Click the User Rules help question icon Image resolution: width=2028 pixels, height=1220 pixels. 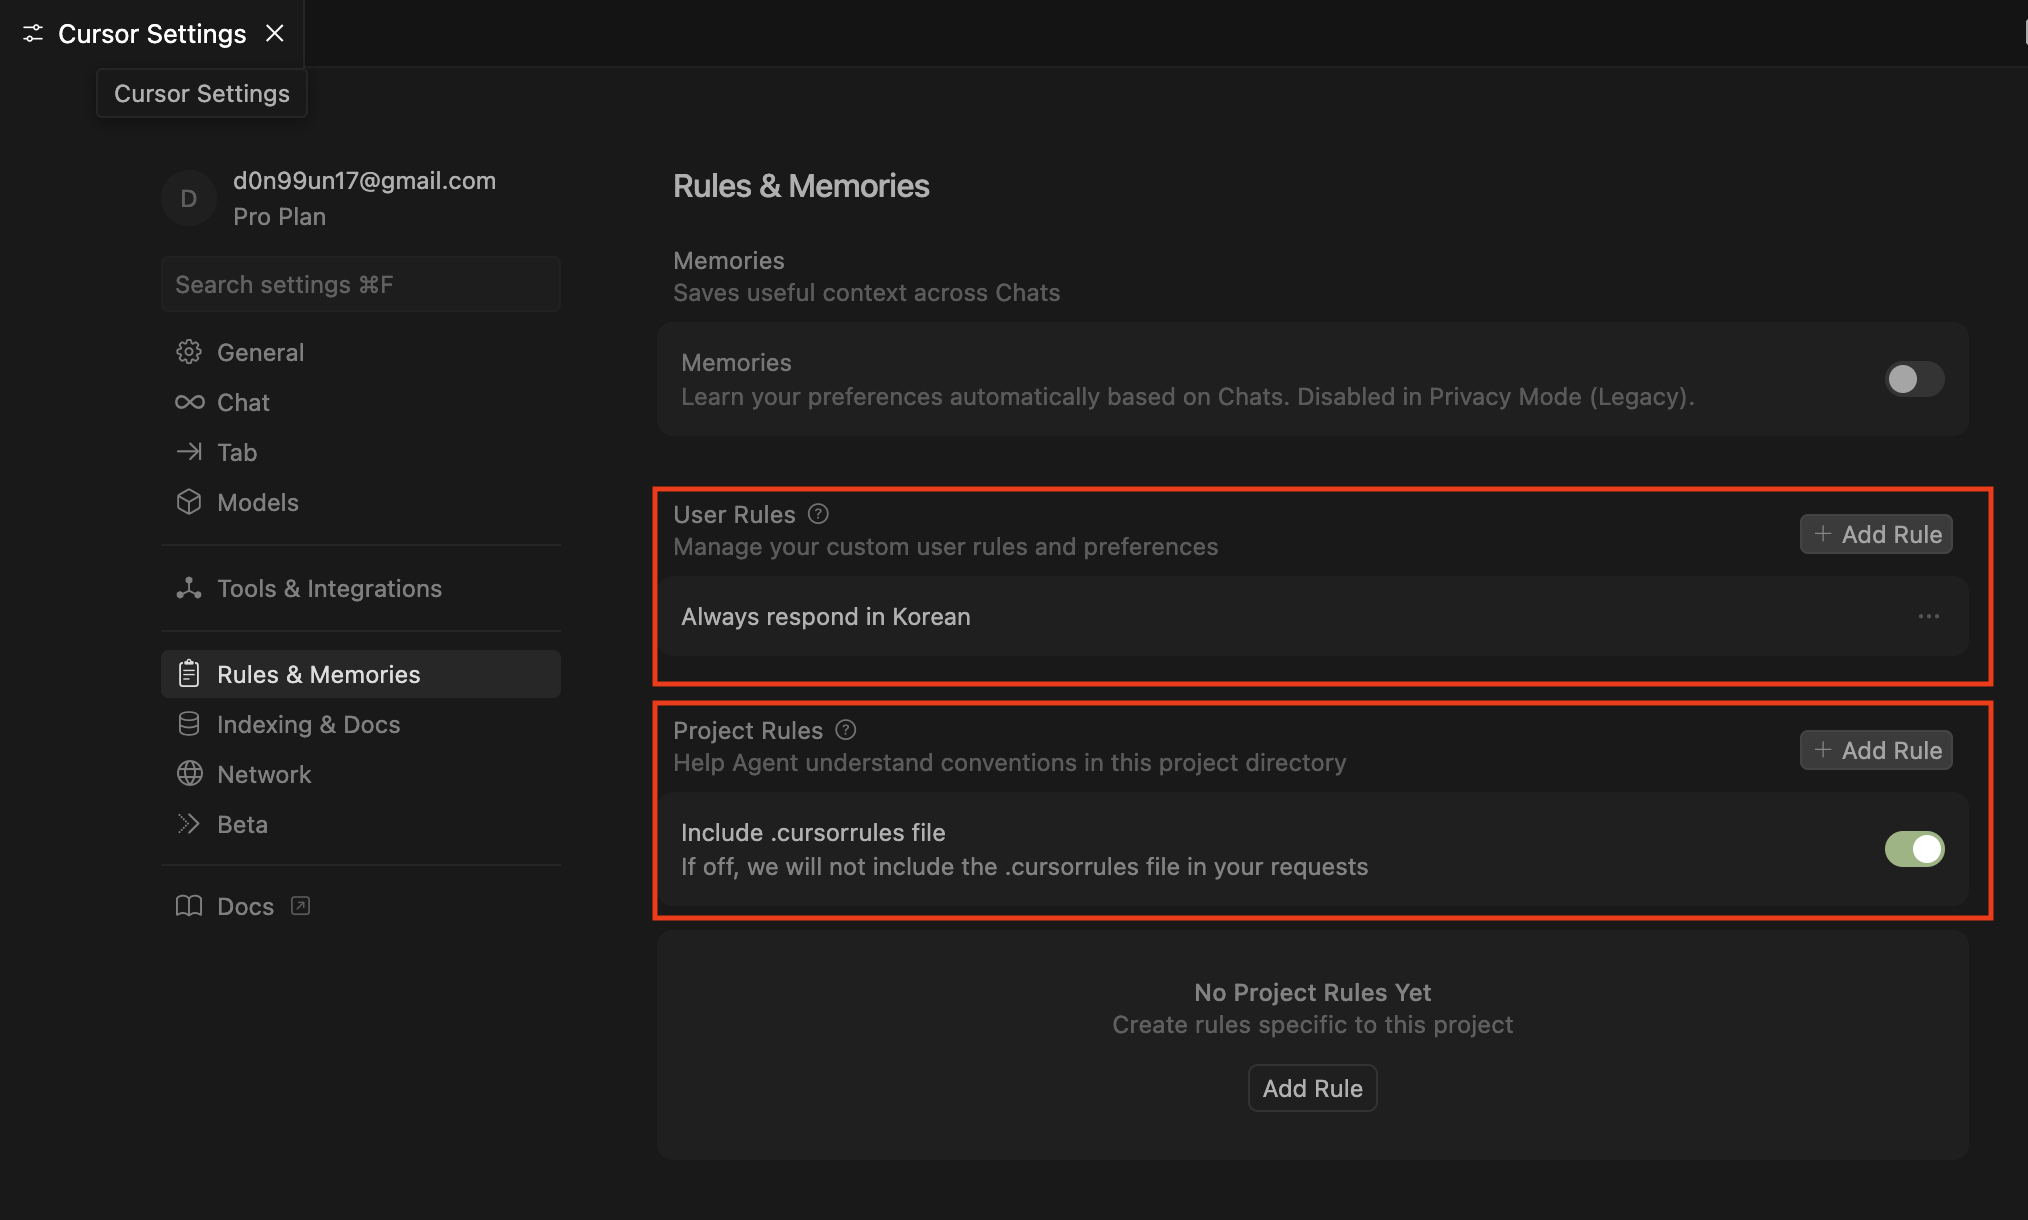point(818,514)
